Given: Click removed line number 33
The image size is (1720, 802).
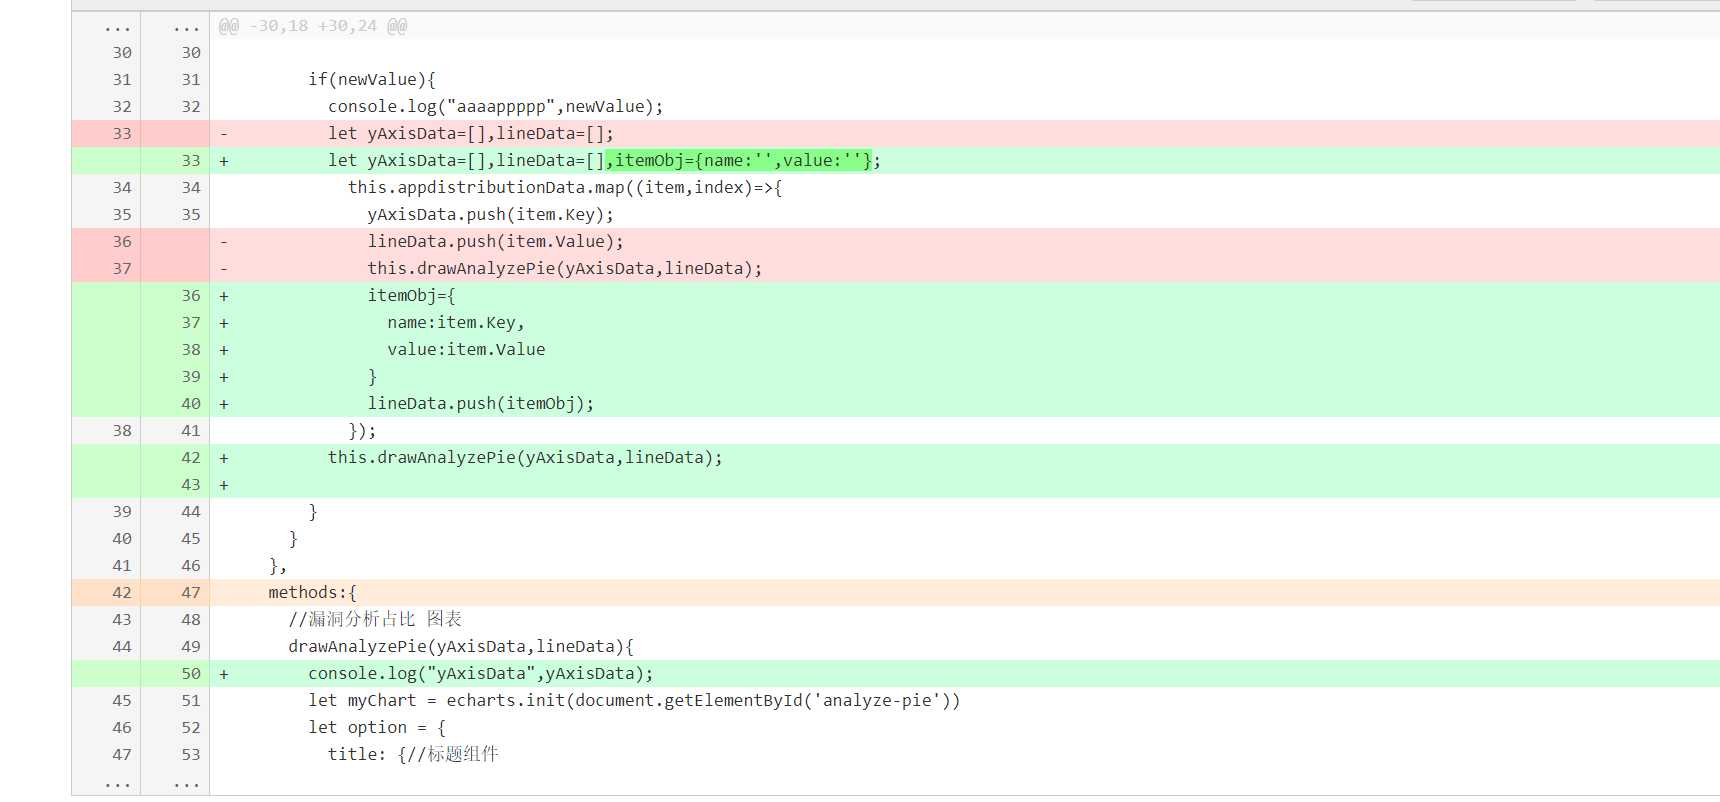Looking at the screenshot, I should pyautogui.click(x=122, y=133).
